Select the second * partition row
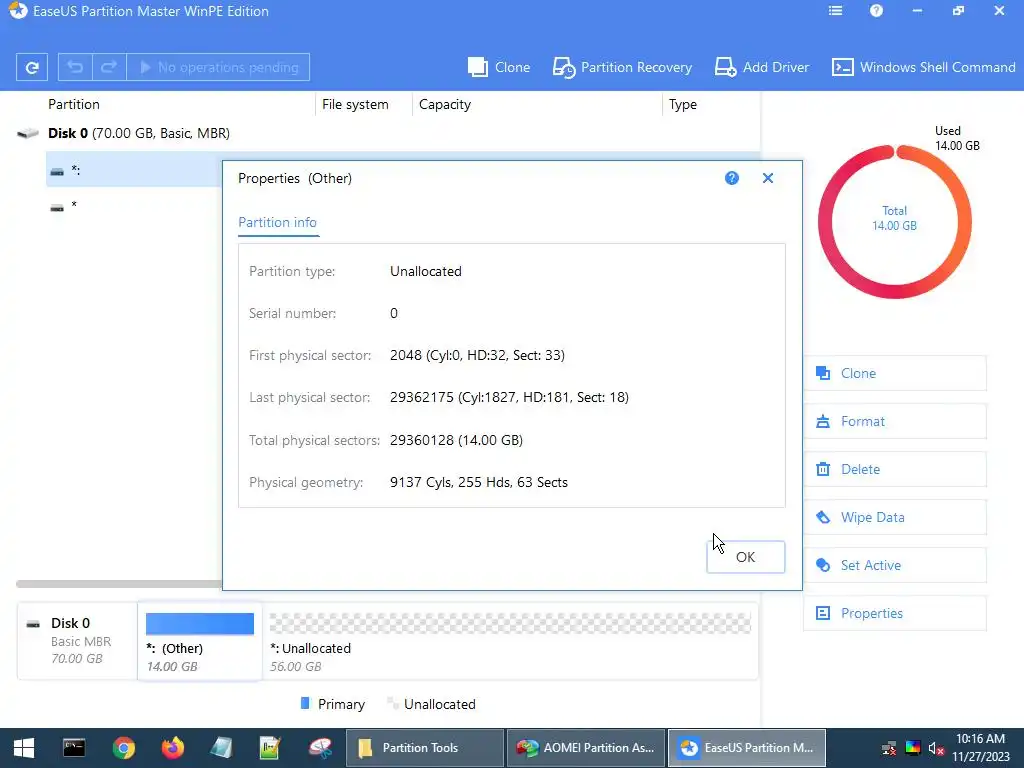1024x768 pixels. click(134, 206)
